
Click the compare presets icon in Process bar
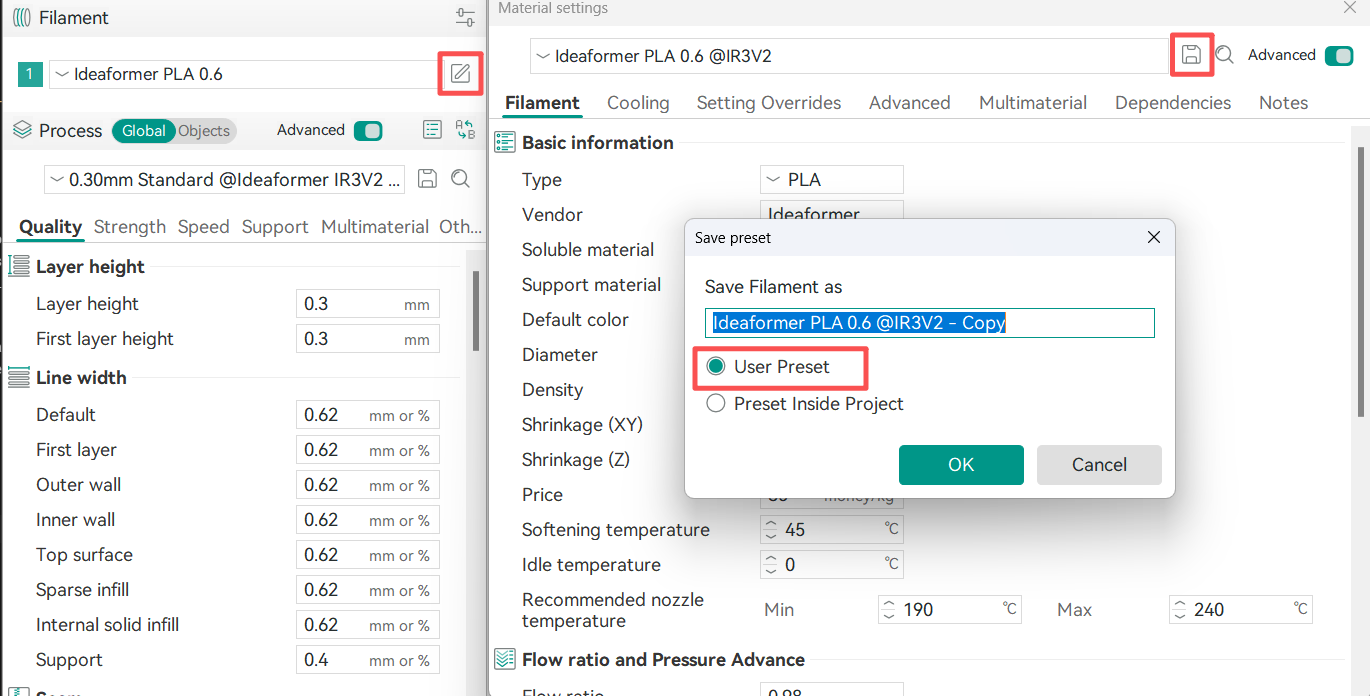465,130
